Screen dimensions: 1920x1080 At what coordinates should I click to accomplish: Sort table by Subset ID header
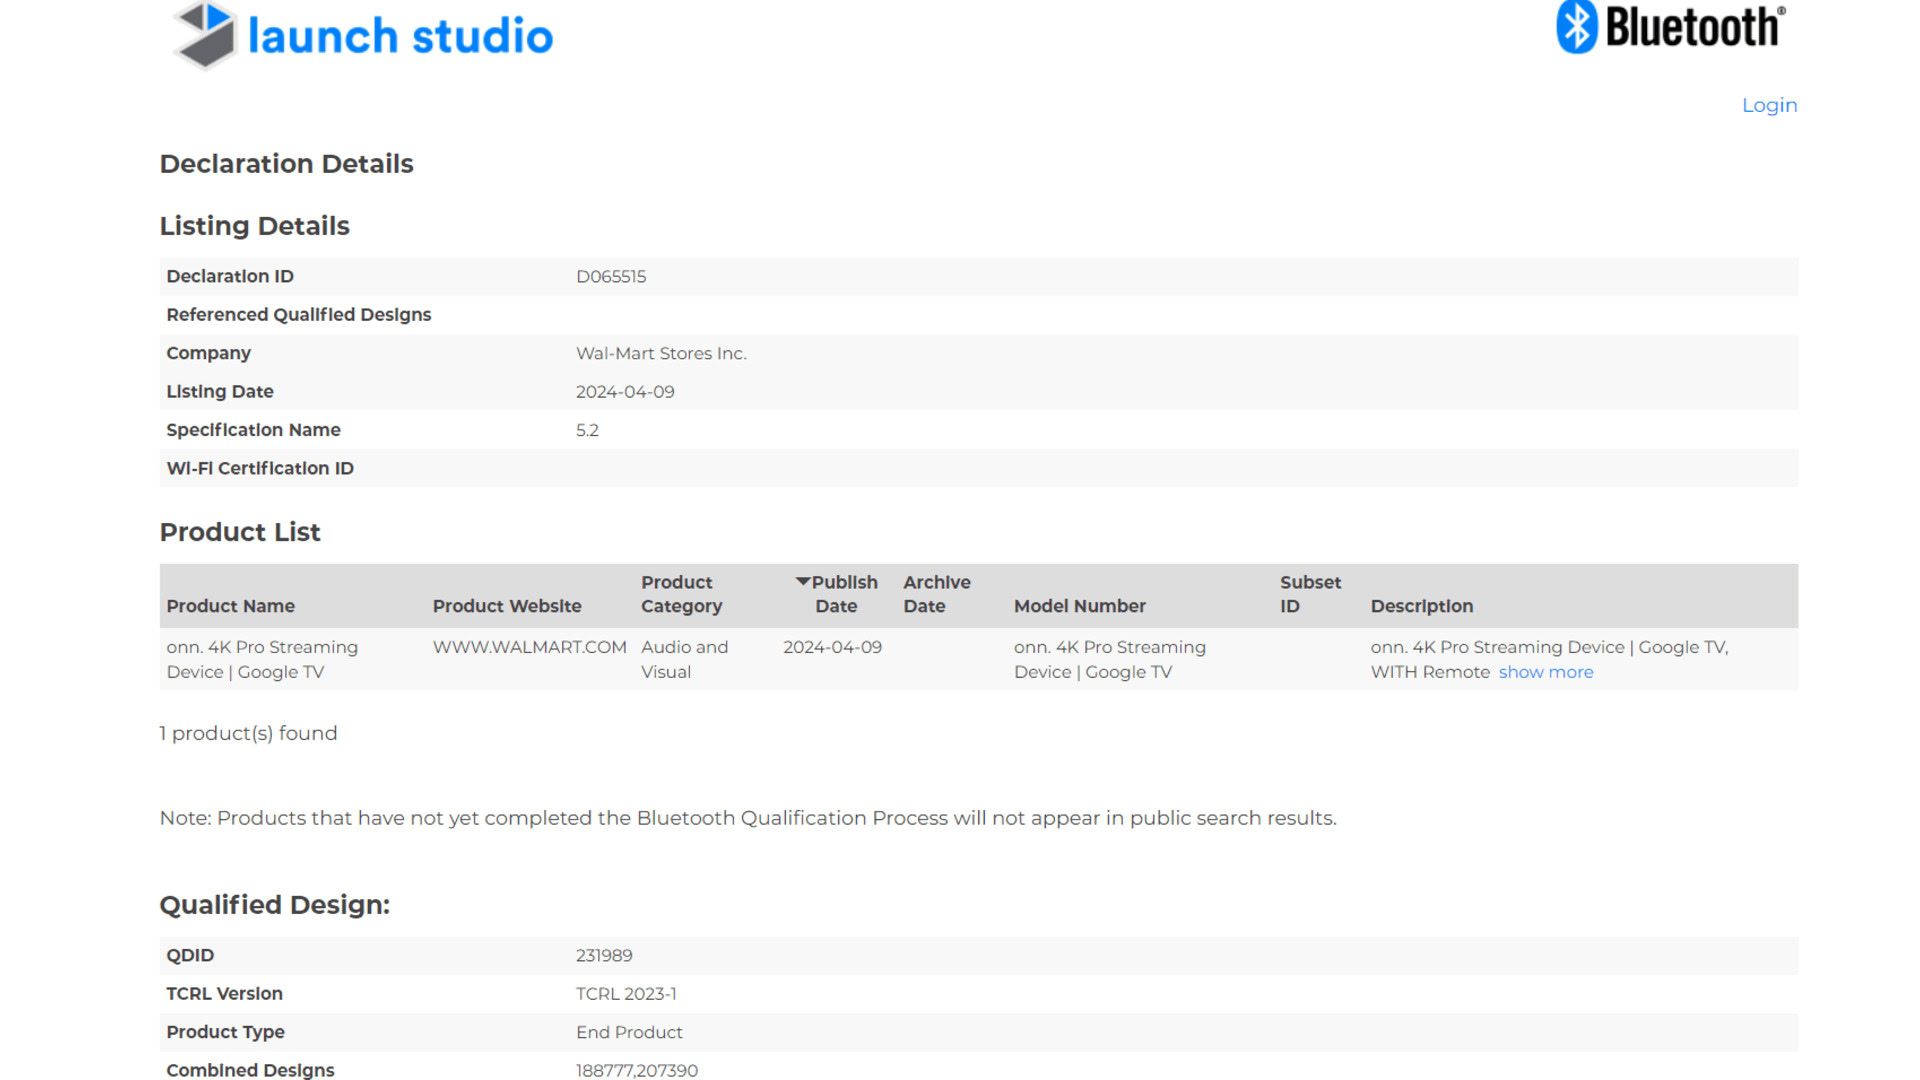click(x=1309, y=594)
